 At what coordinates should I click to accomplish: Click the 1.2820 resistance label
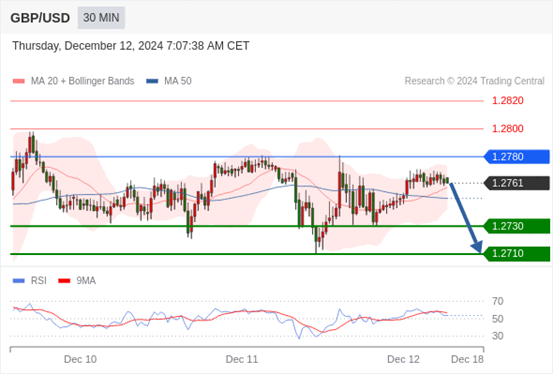tap(508, 101)
